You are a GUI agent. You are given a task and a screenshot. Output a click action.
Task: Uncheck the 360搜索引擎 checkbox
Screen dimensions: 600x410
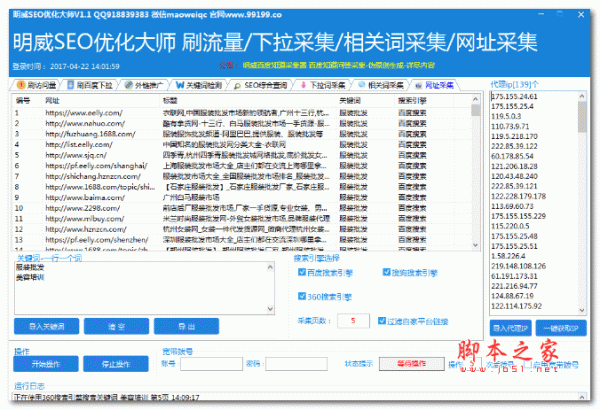pyautogui.click(x=302, y=296)
